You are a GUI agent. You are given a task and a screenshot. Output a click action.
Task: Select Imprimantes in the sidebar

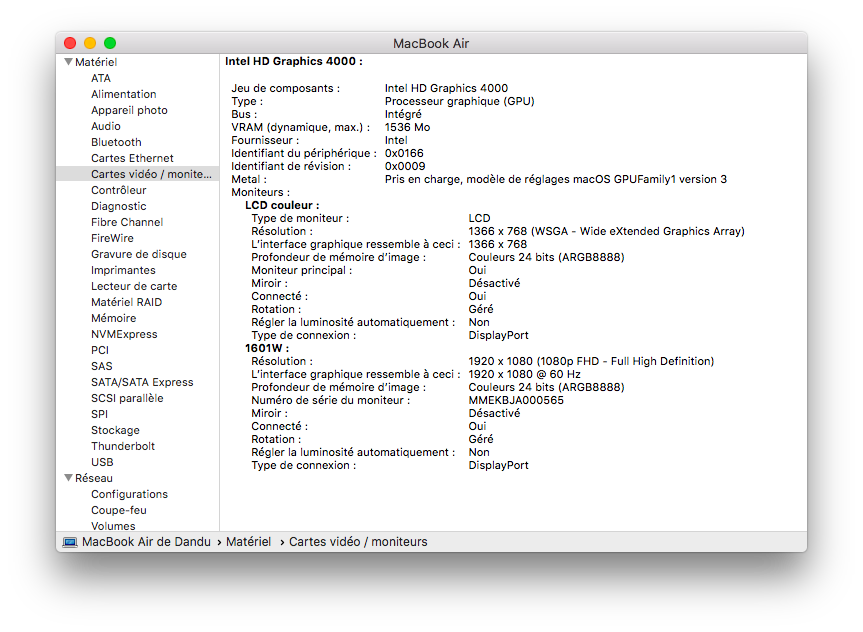pos(123,270)
